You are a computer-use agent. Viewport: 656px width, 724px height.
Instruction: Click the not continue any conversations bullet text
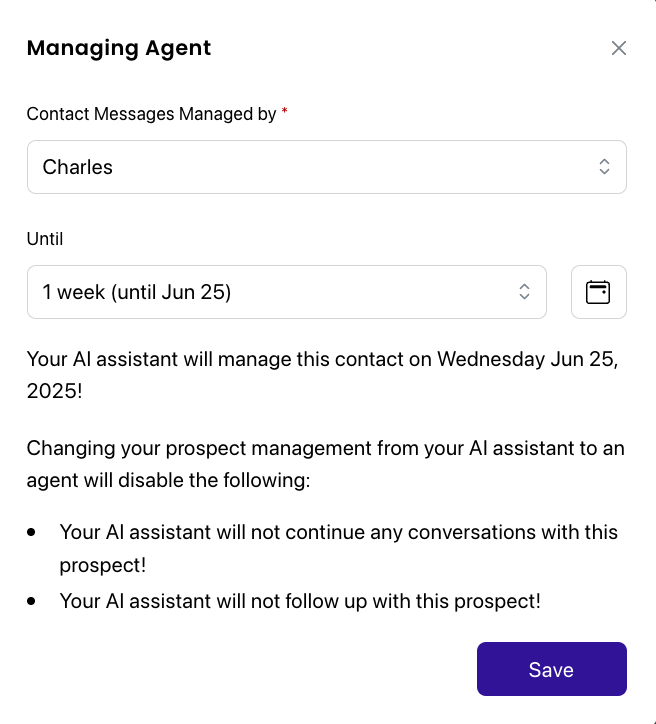[x=338, y=549]
